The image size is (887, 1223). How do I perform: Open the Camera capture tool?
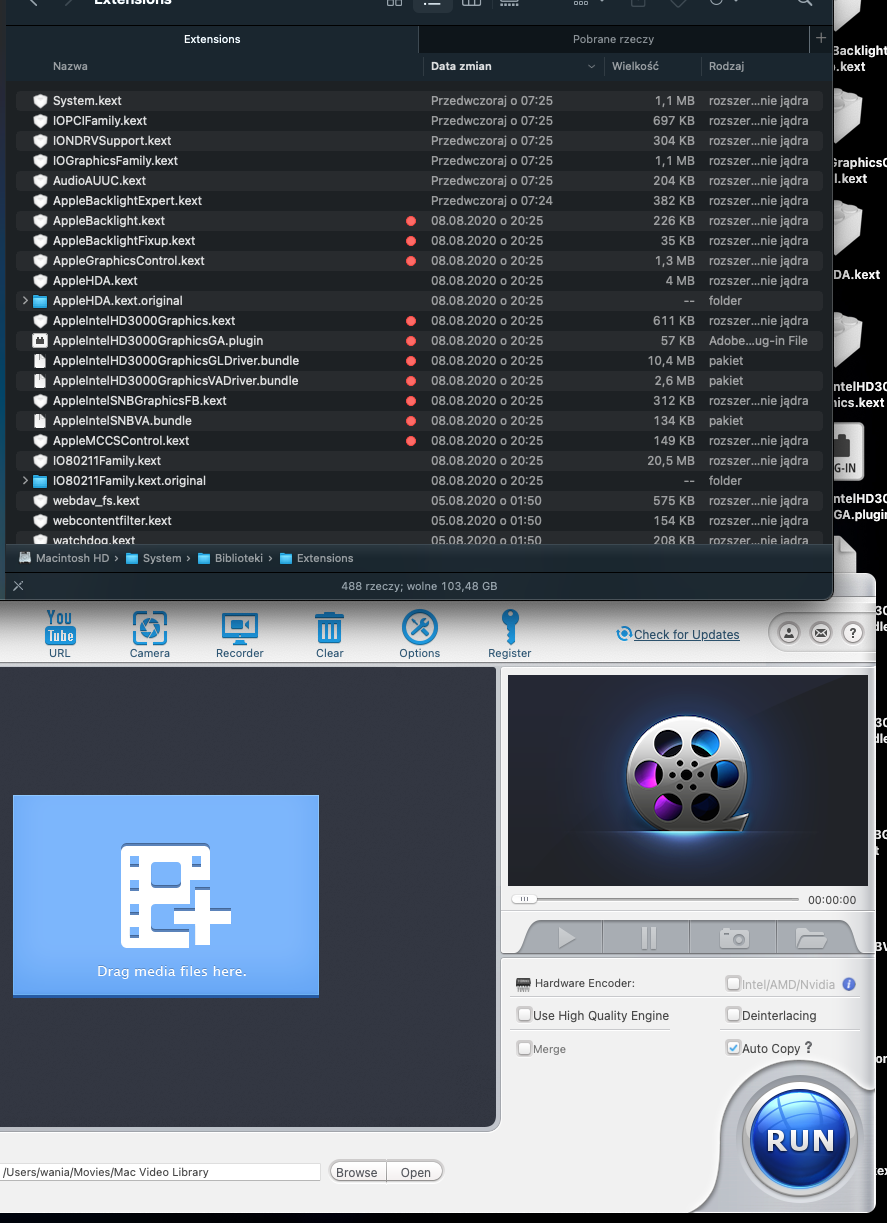pyautogui.click(x=150, y=634)
